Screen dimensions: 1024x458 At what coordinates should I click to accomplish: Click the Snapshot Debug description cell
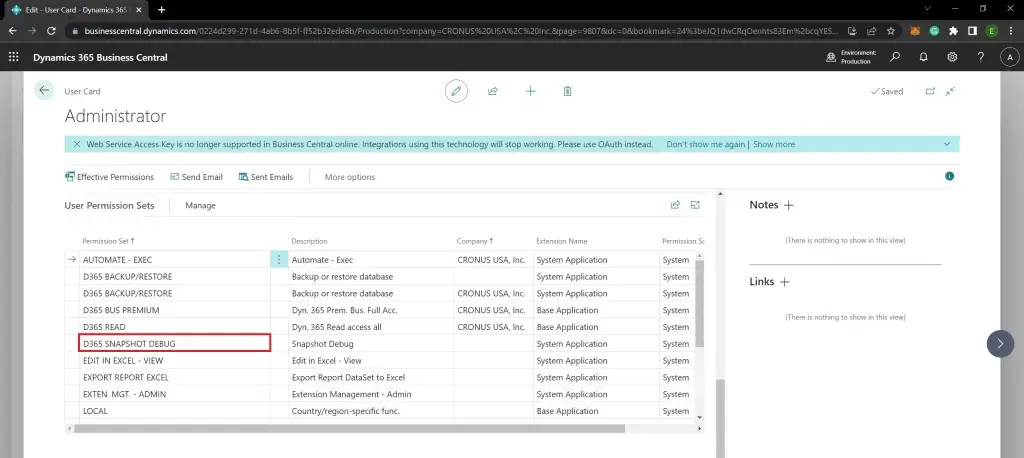click(371, 344)
